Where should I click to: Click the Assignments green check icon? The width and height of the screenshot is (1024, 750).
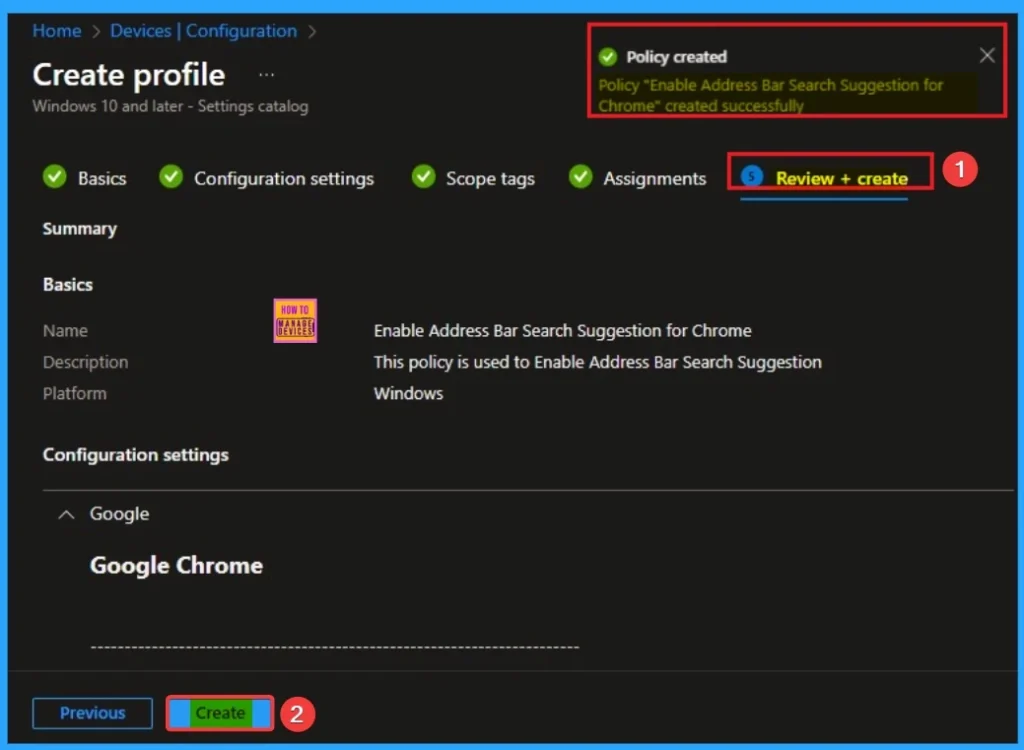[580, 176]
